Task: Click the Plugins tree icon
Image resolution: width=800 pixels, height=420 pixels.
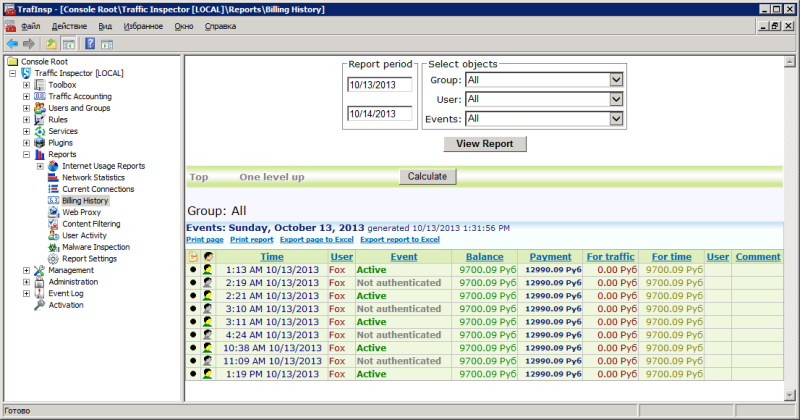Action: click(x=39, y=143)
